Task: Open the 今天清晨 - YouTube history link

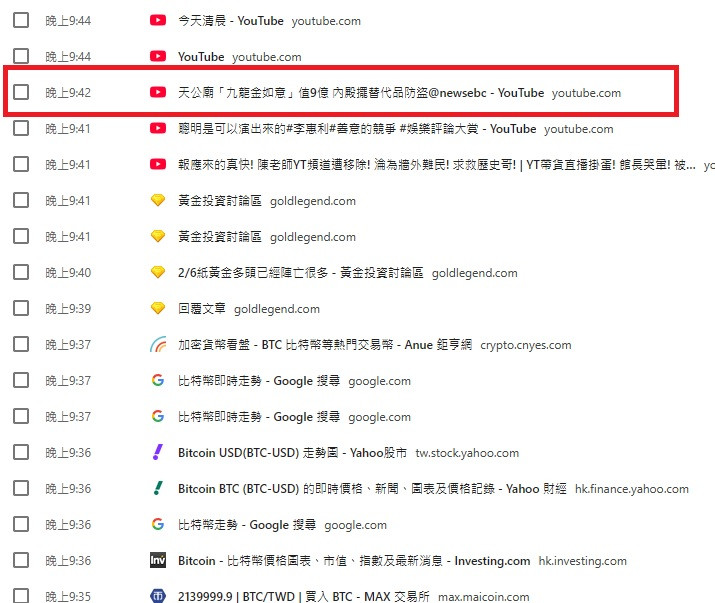Action: coord(231,21)
